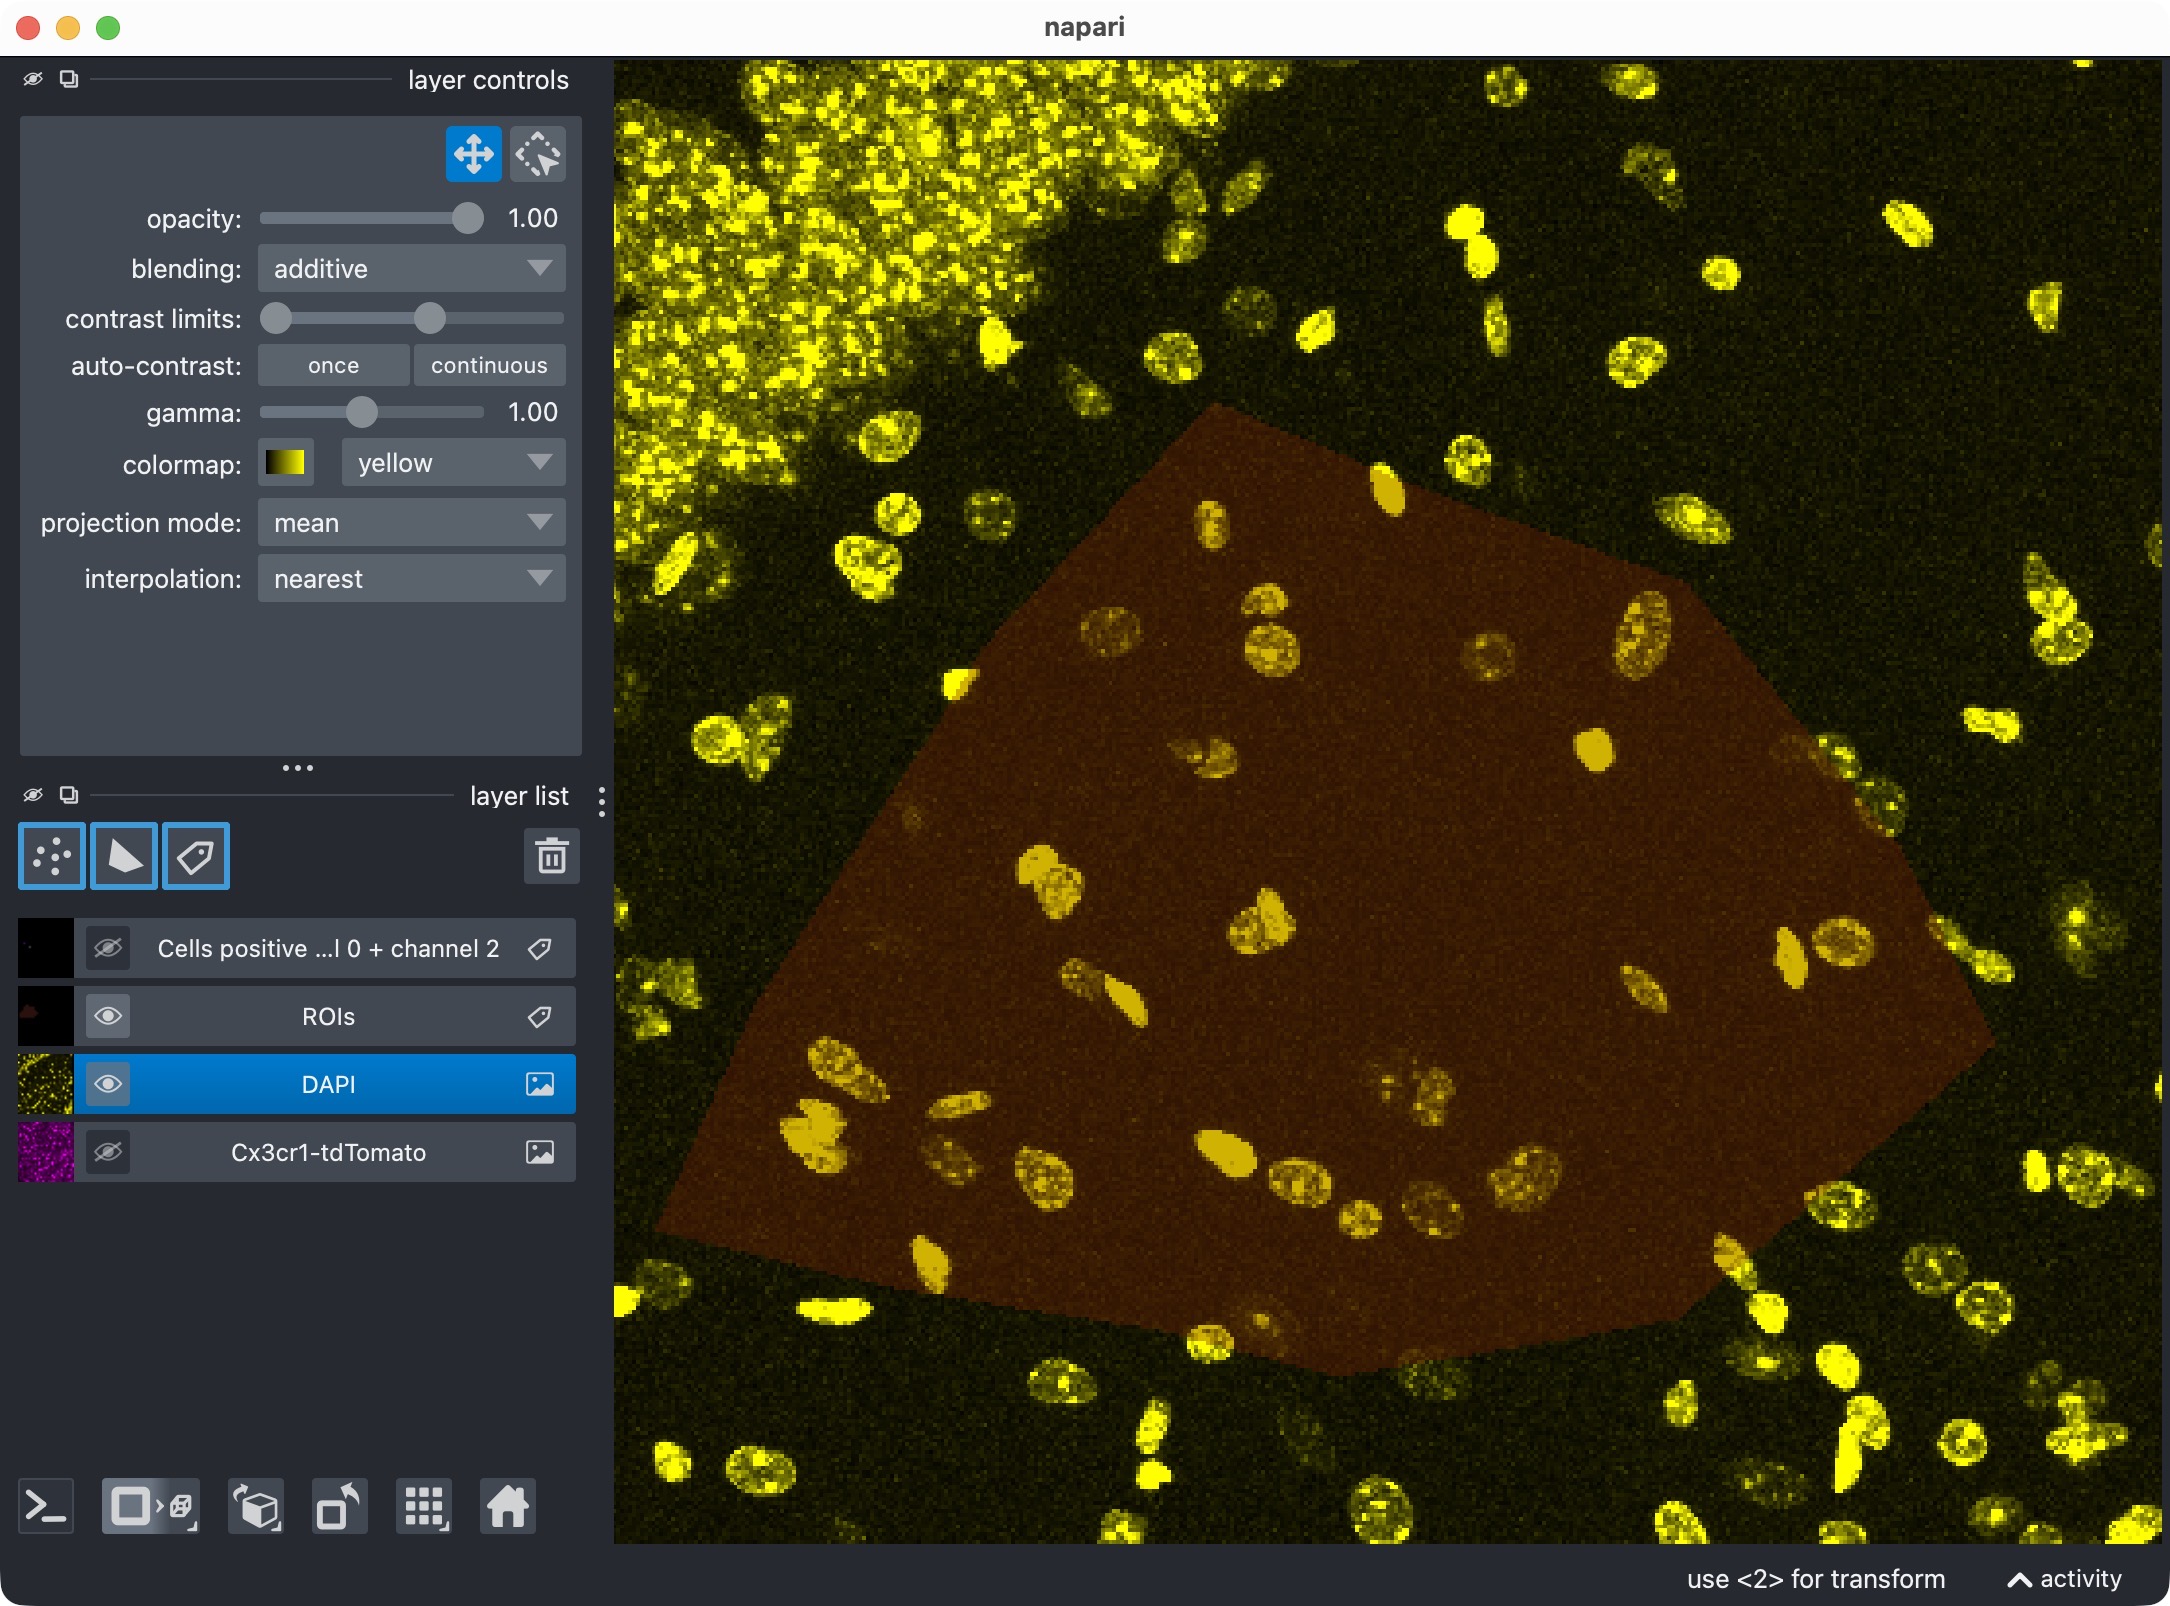Reset view with home icon
The height and width of the screenshot is (1606, 2170).
click(508, 1506)
